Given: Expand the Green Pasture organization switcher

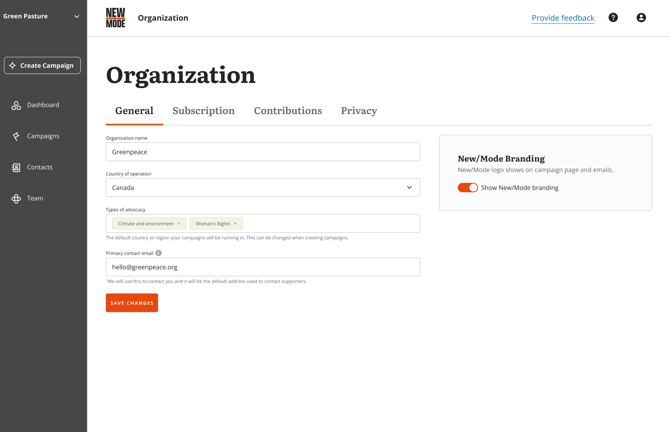Looking at the screenshot, I should click(x=76, y=17).
